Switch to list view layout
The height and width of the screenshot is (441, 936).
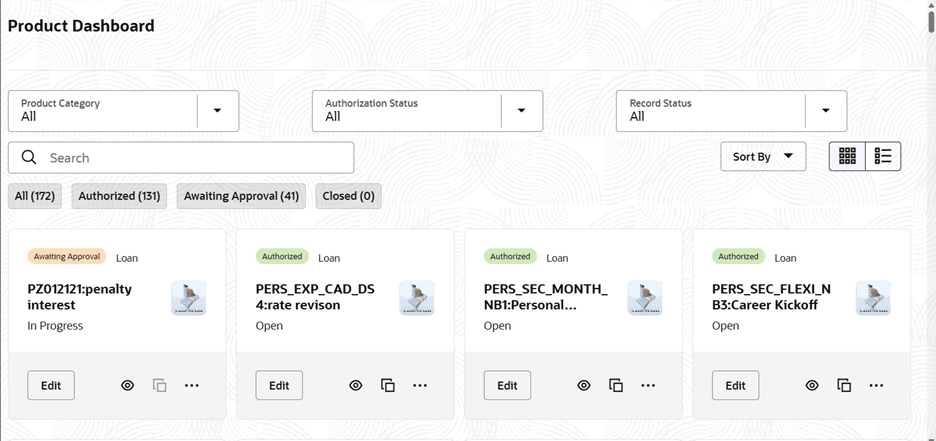coord(883,156)
